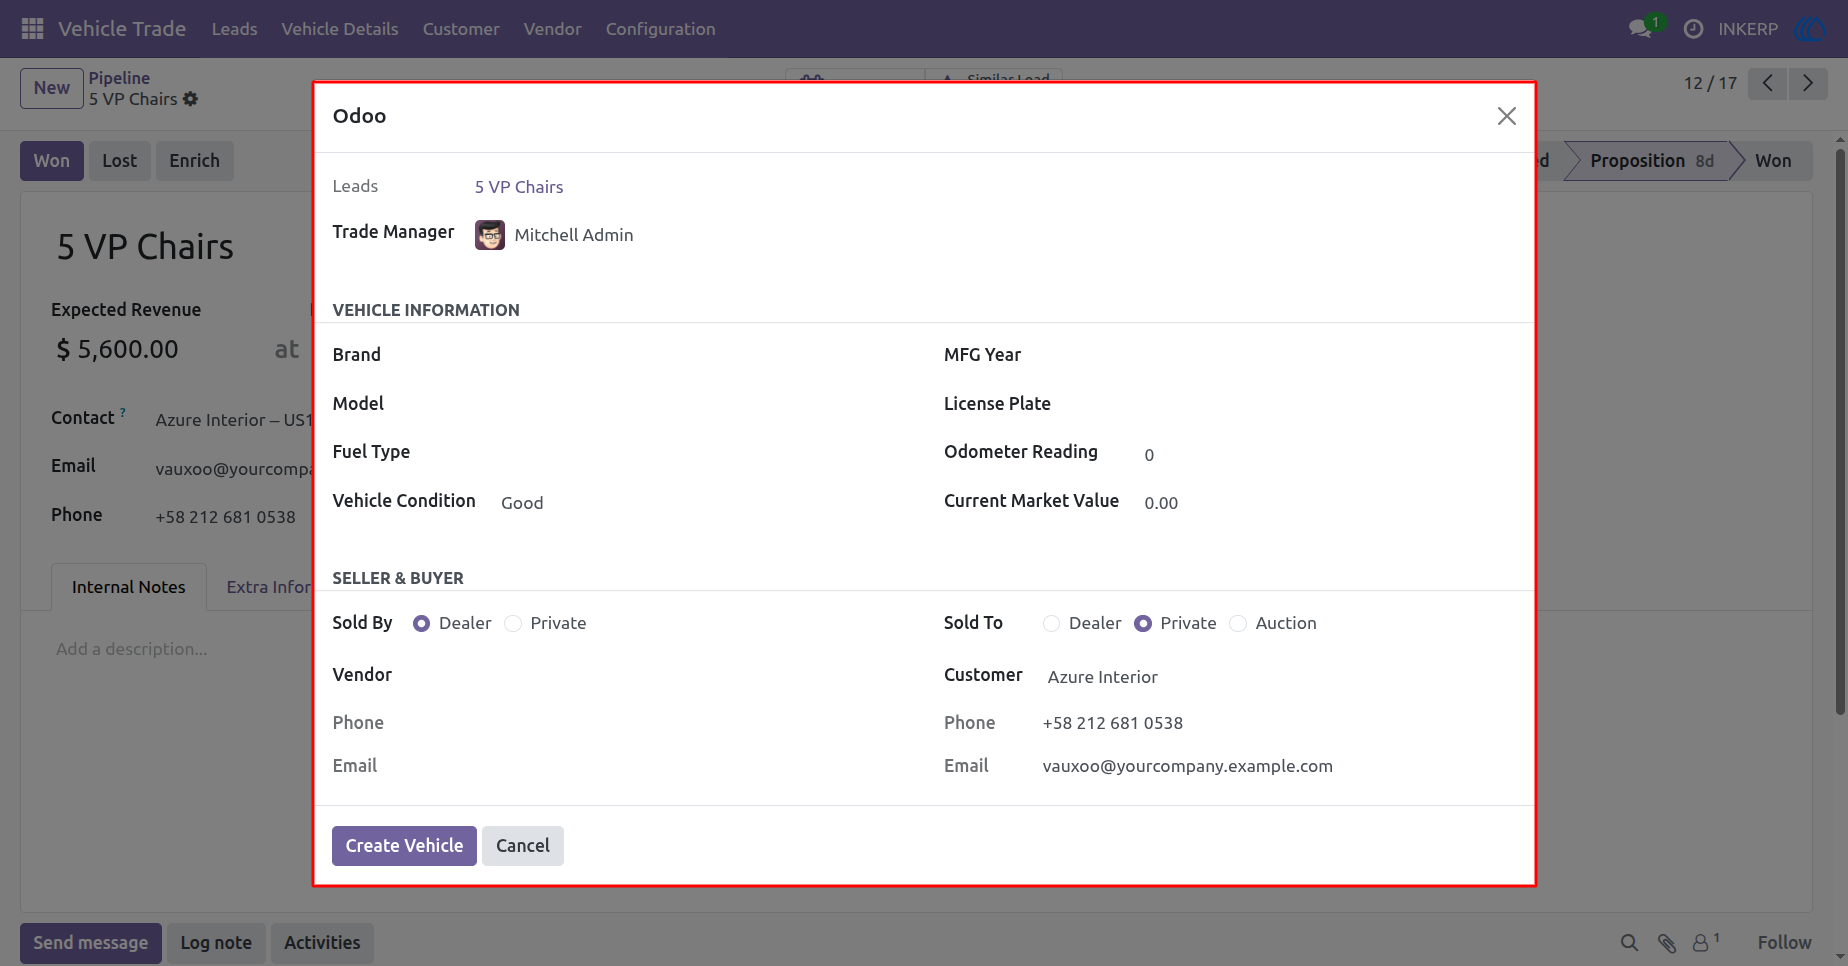1848x966 pixels.
Task: Click Mitchell Admin avatar image
Action: (x=490, y=235)
